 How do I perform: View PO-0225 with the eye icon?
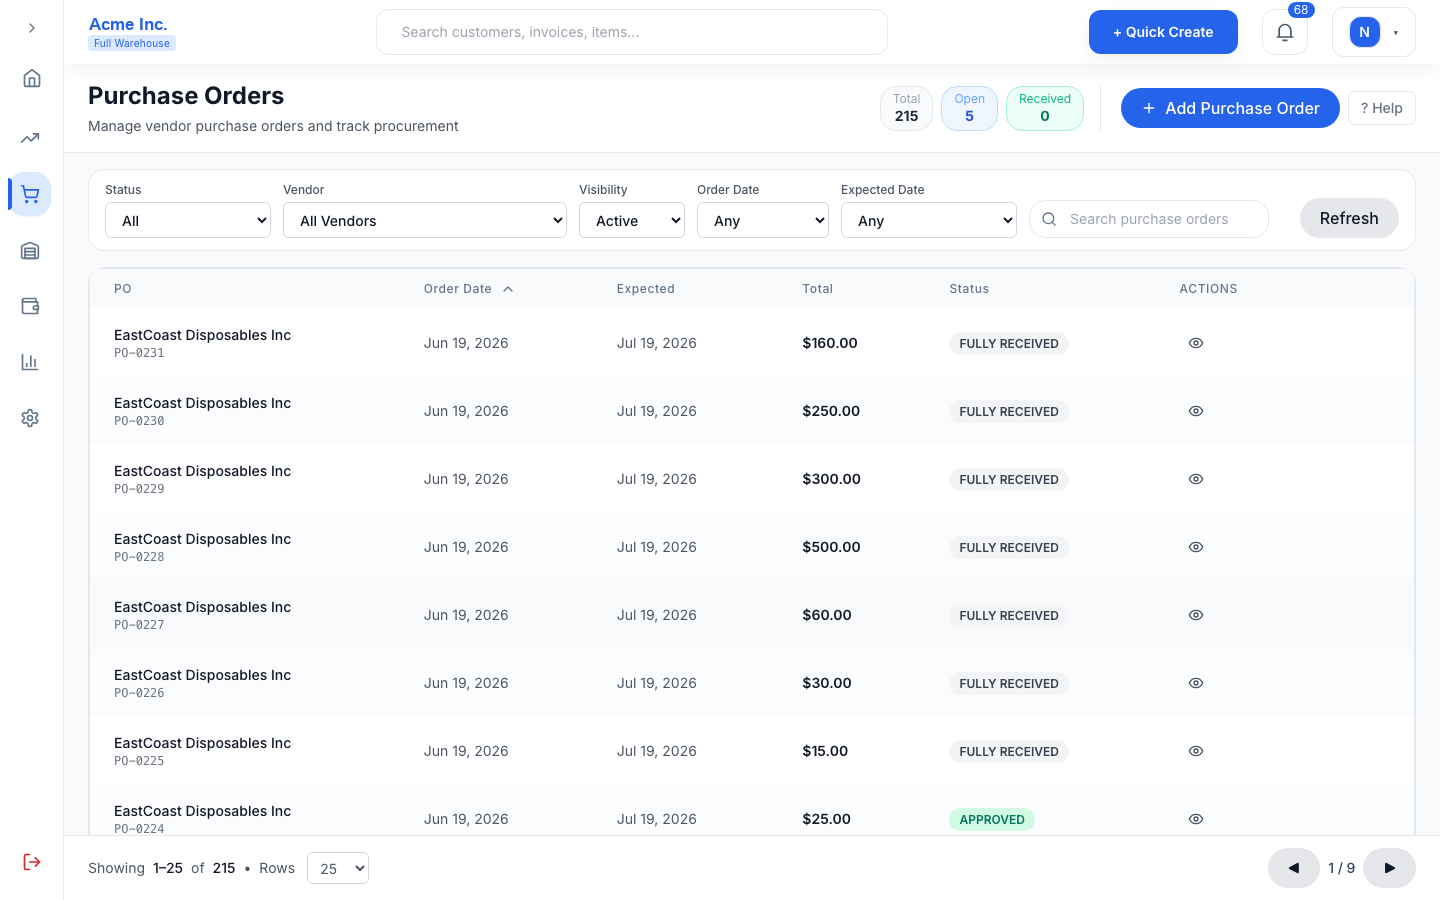pos(1196,751)
